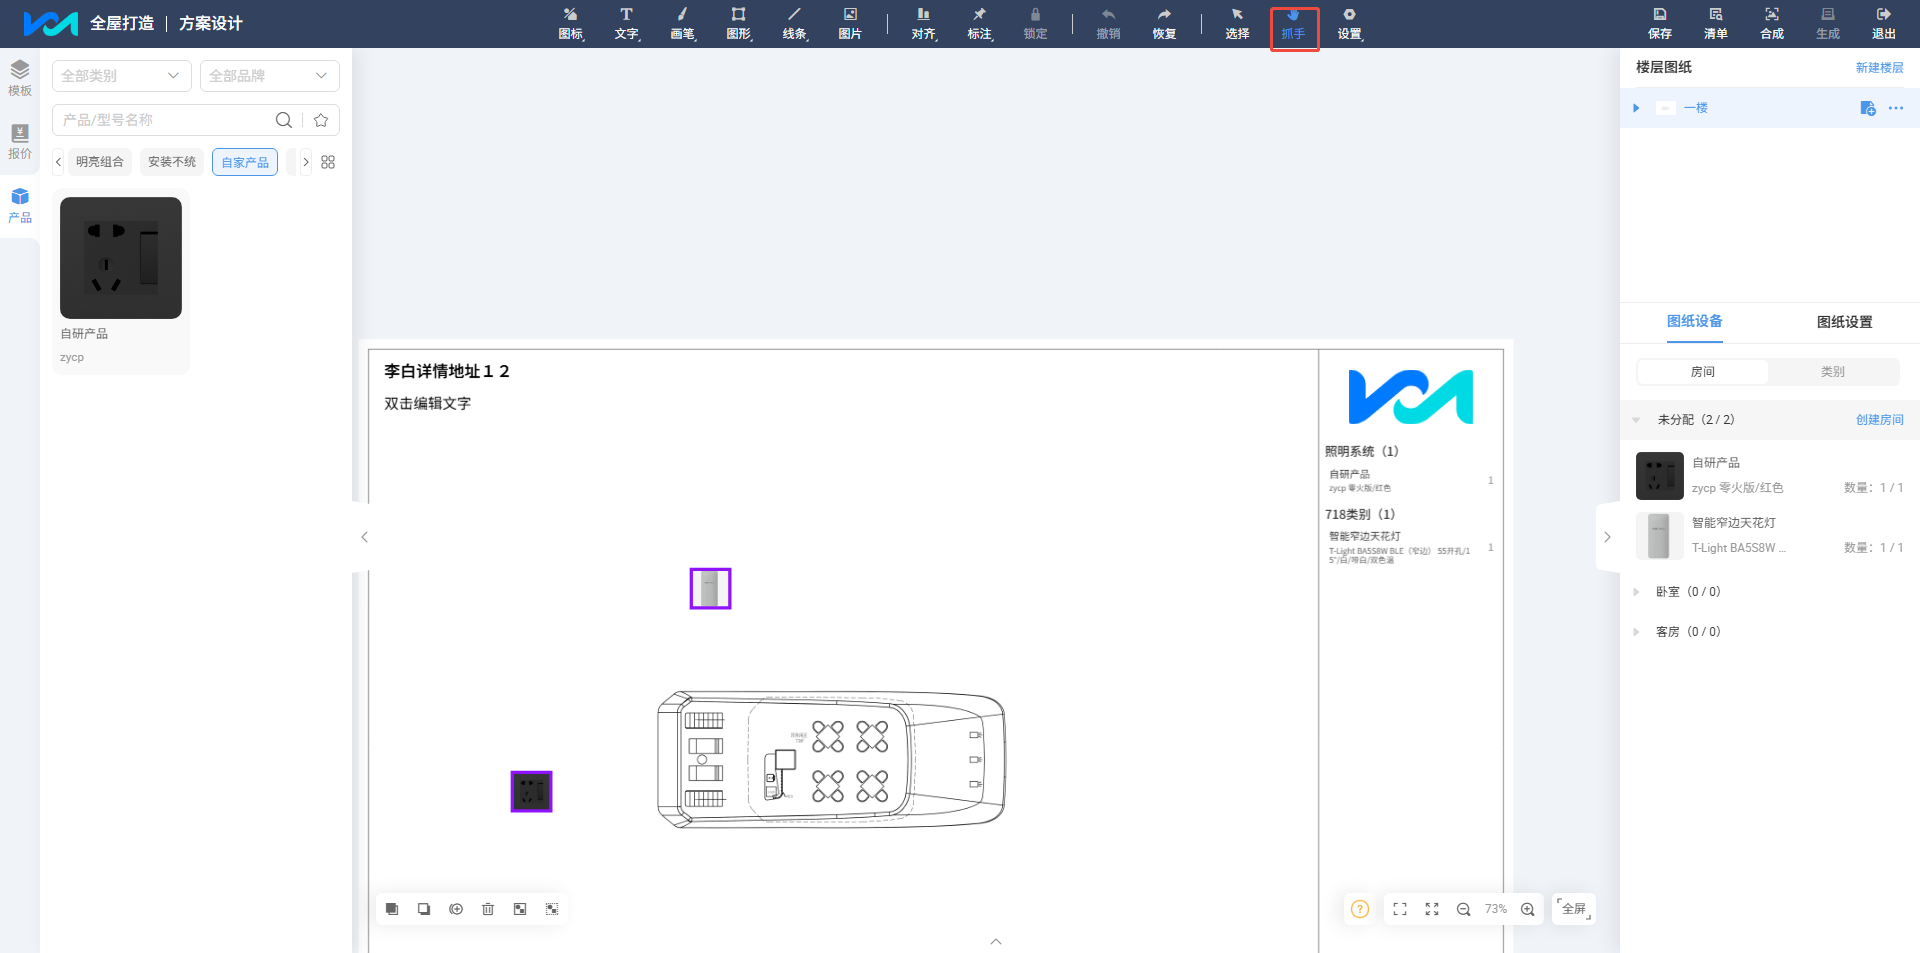Select the socket device on the canvas
1920x953 pixels.
pyautogui.click(x=531, y=792)
